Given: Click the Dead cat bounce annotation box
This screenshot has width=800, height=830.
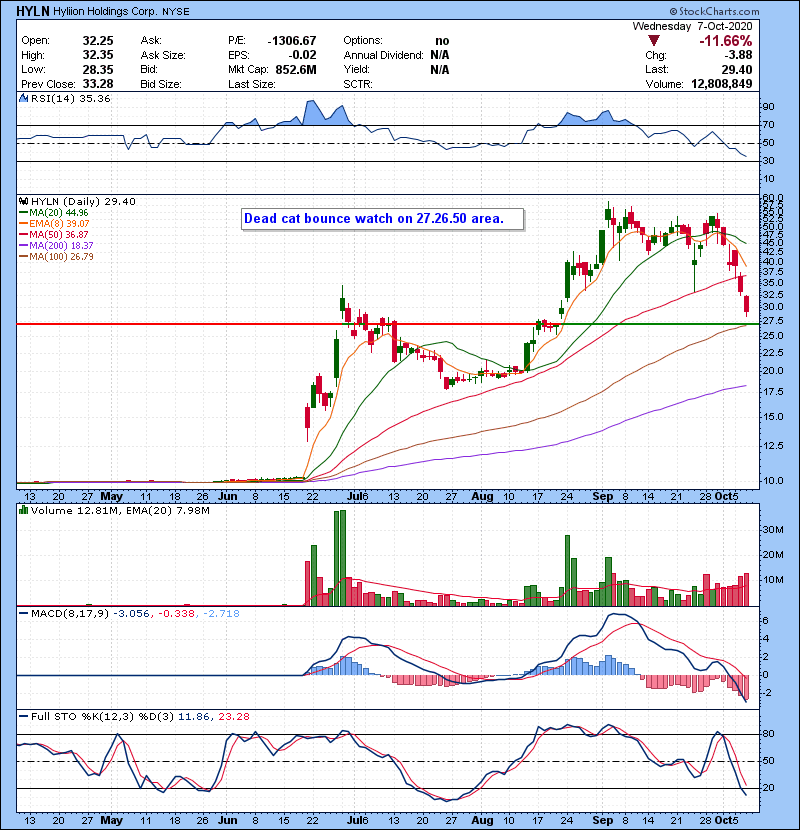Looking at the screenshot, I should click(x=382, y=219).
